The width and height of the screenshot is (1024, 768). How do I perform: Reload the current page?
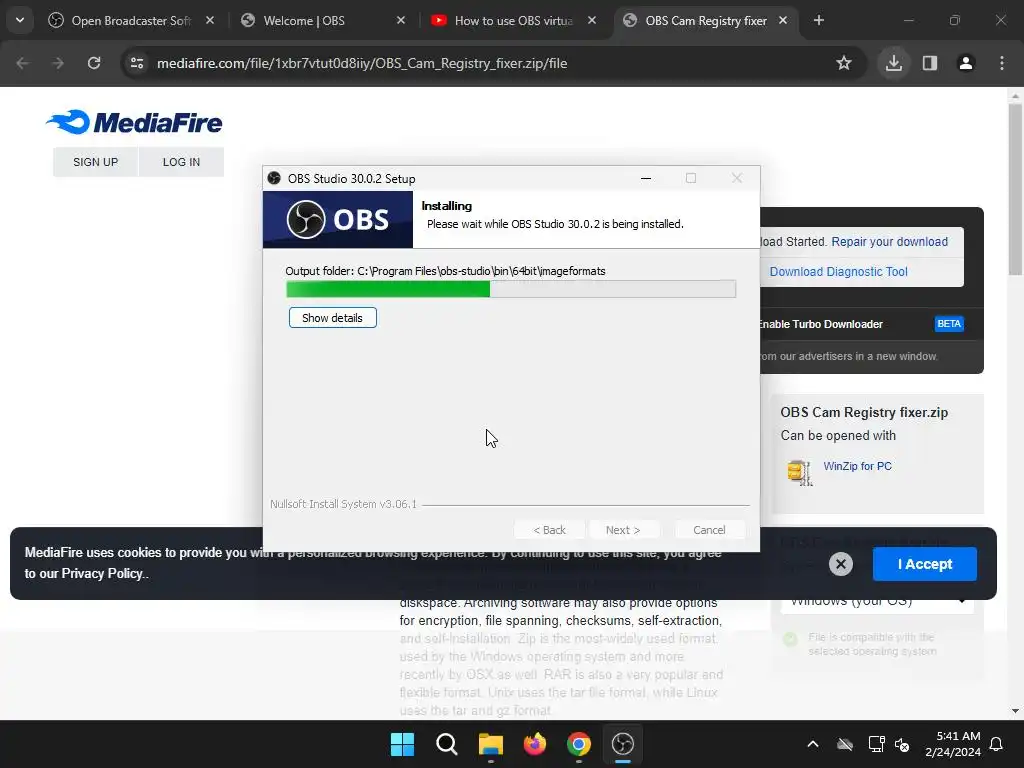click(x=94, y=63)
